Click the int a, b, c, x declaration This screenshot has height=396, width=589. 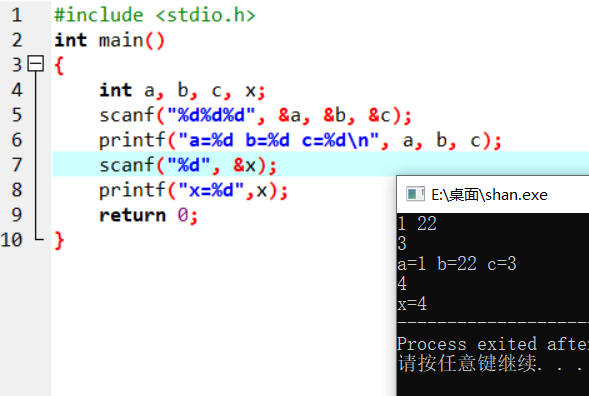[x=182, y=91]
